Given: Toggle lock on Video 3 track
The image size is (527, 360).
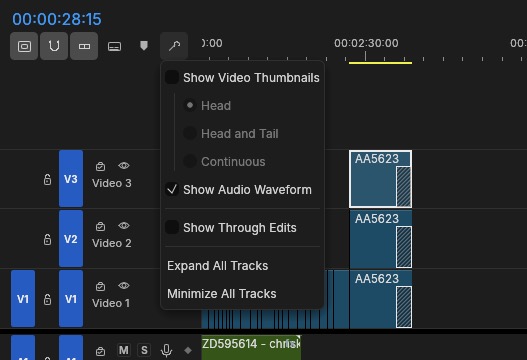Looking at the screenshot, I should click(47, 179).
